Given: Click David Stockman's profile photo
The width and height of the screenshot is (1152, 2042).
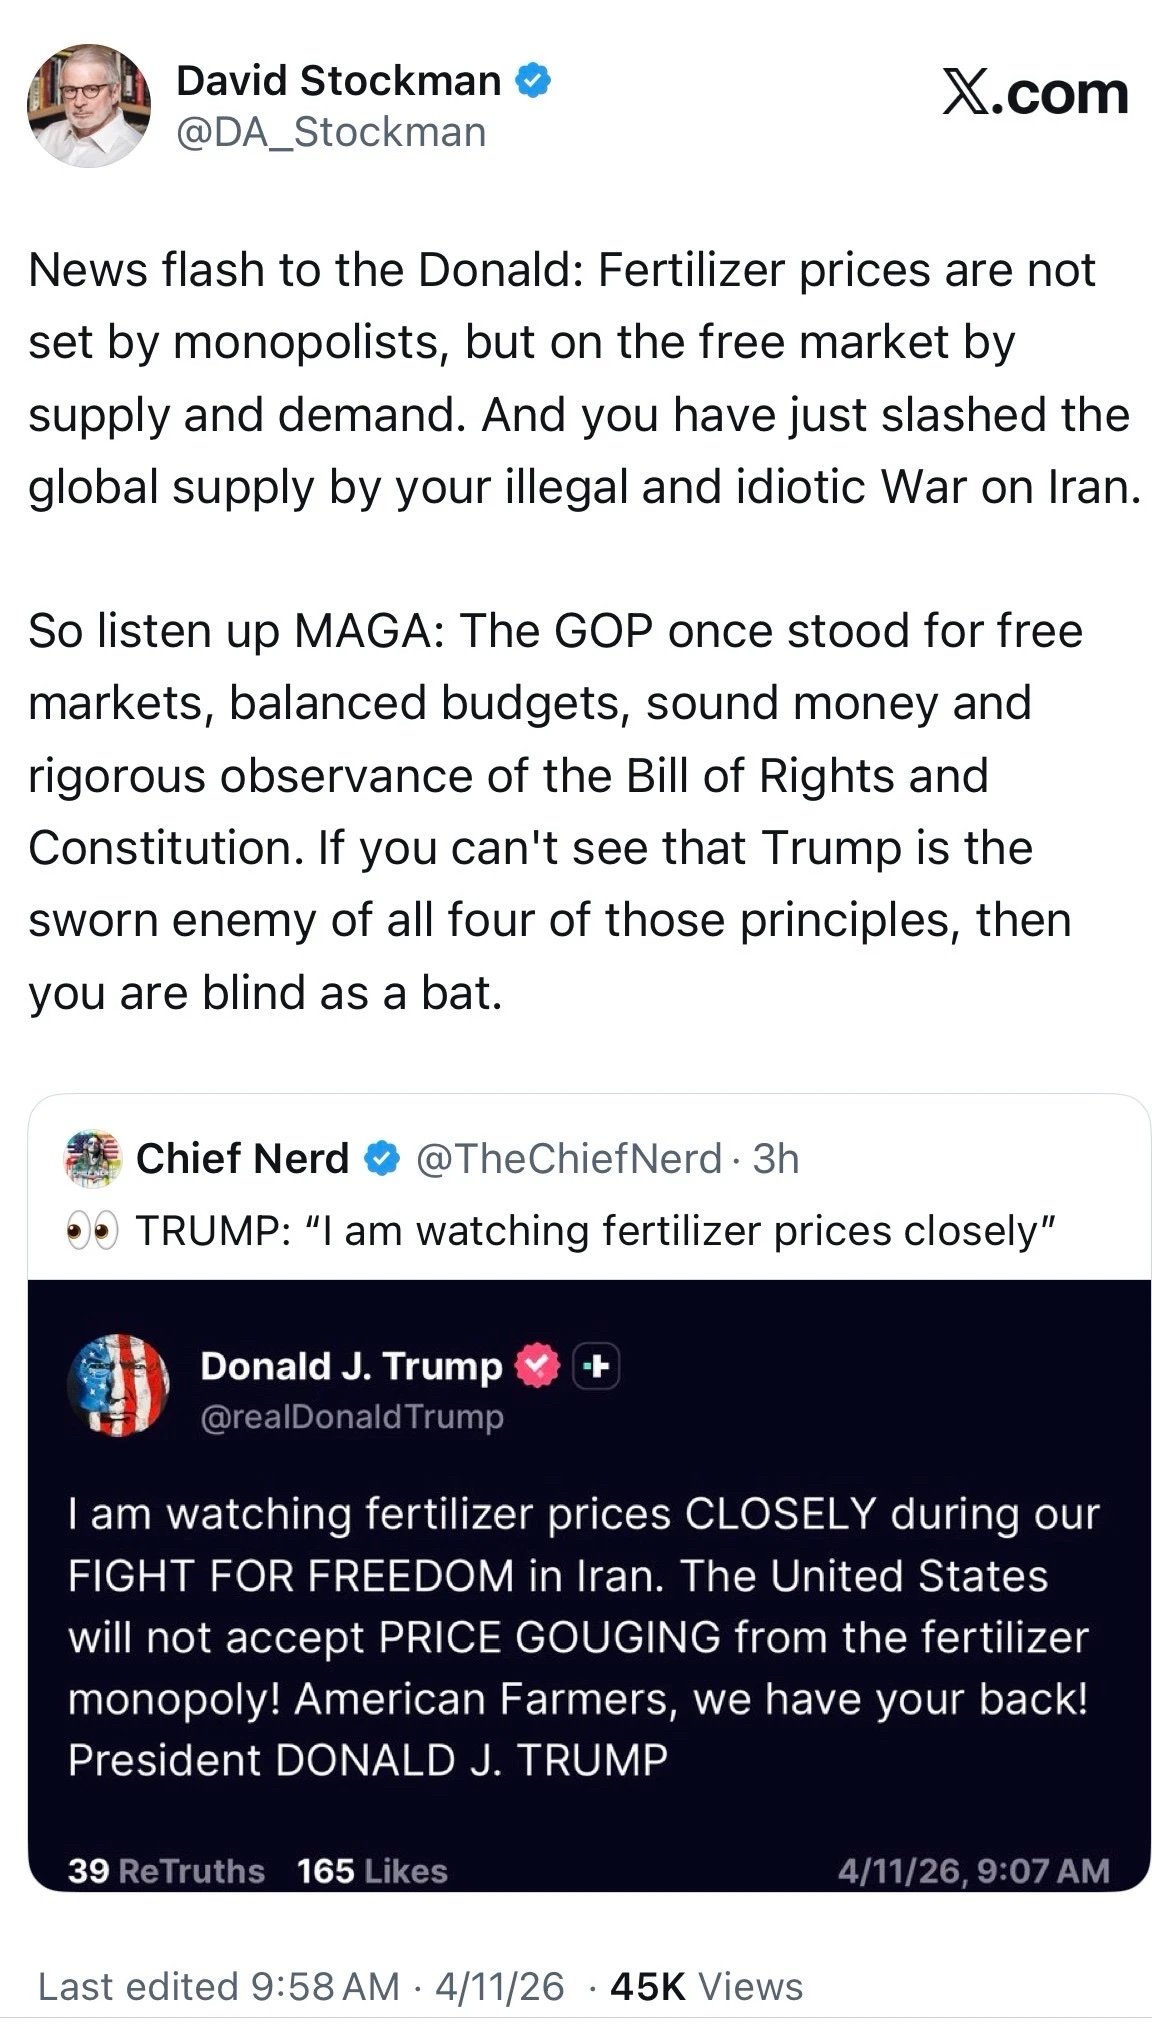Looking at the screenshot, I should (x=88, y=105).
